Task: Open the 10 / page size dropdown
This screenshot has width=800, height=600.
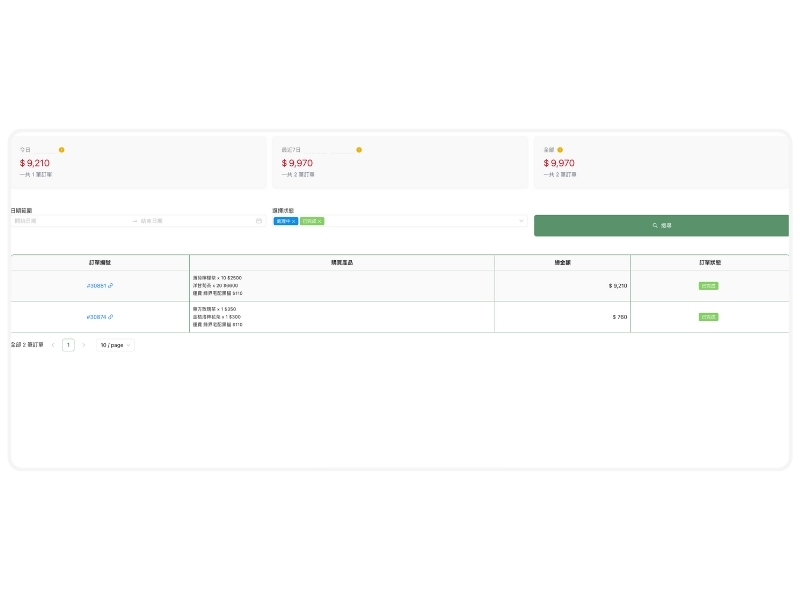Action: 115,345
